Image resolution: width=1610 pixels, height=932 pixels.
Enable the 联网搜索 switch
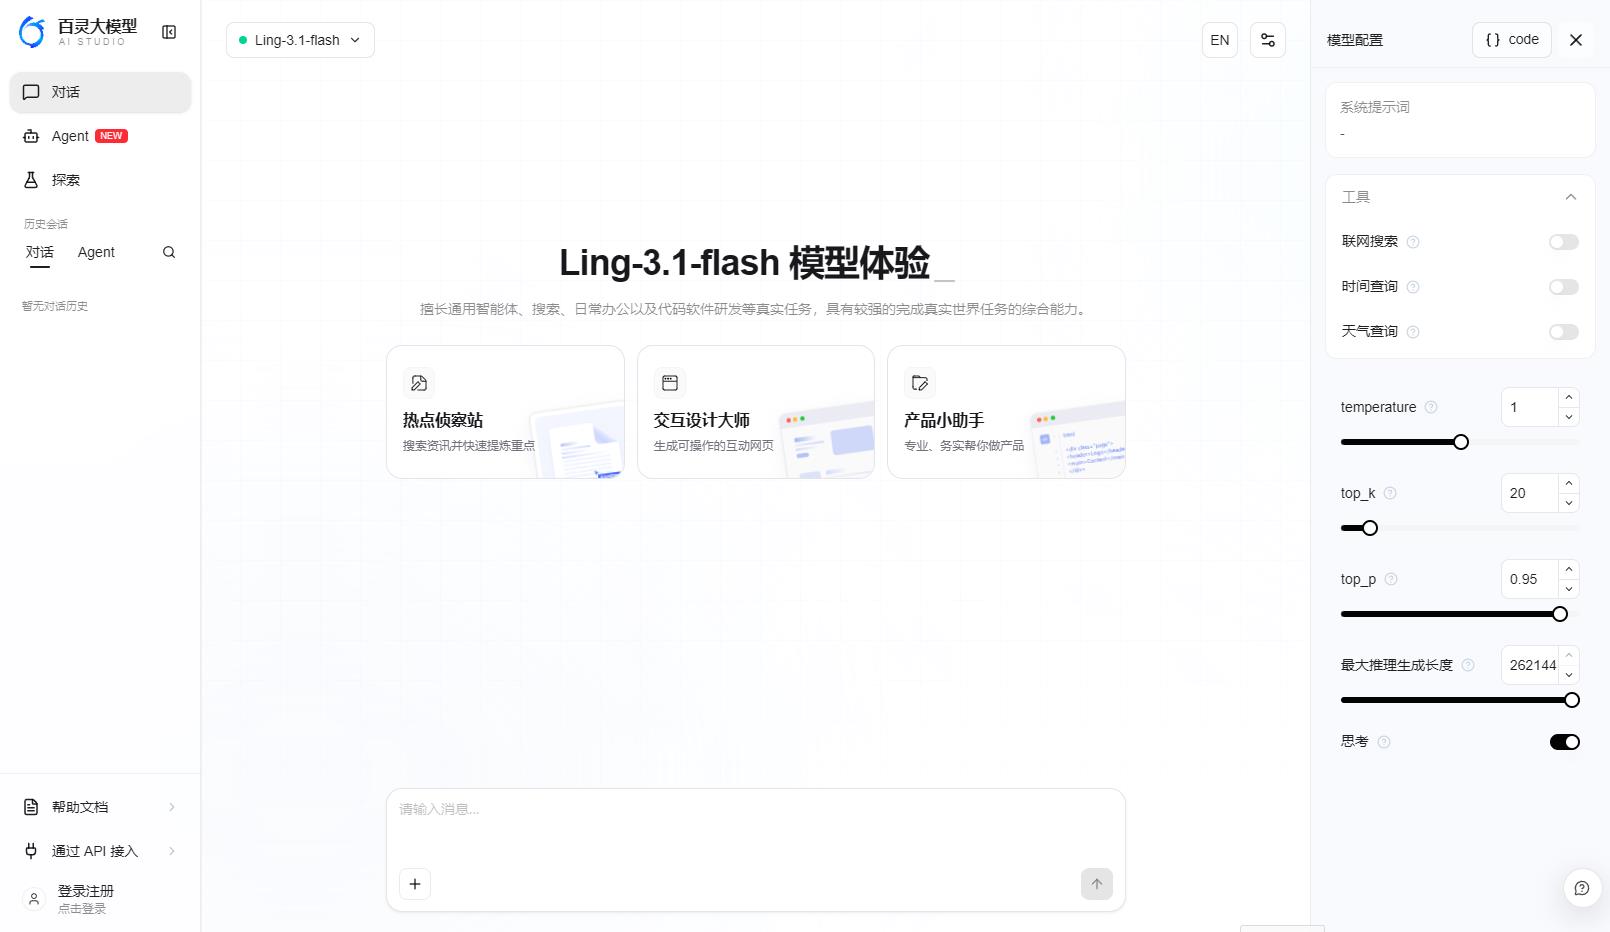click(1564, 242)
